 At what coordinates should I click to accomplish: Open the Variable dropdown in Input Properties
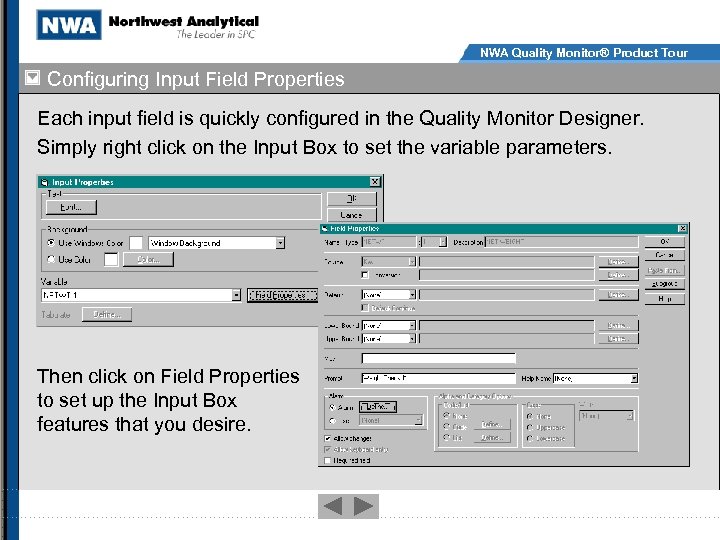pyautogui.click(x=236, y=295)
